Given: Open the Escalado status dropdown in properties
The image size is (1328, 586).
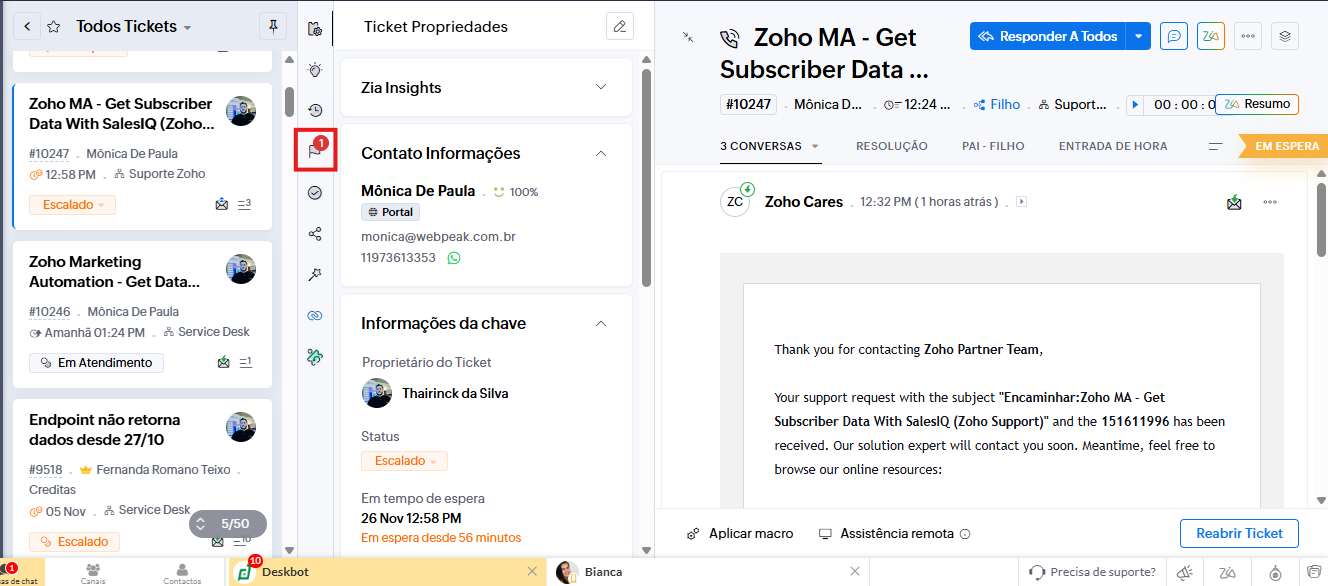Looking at the screenshot, I should (405, 461).
